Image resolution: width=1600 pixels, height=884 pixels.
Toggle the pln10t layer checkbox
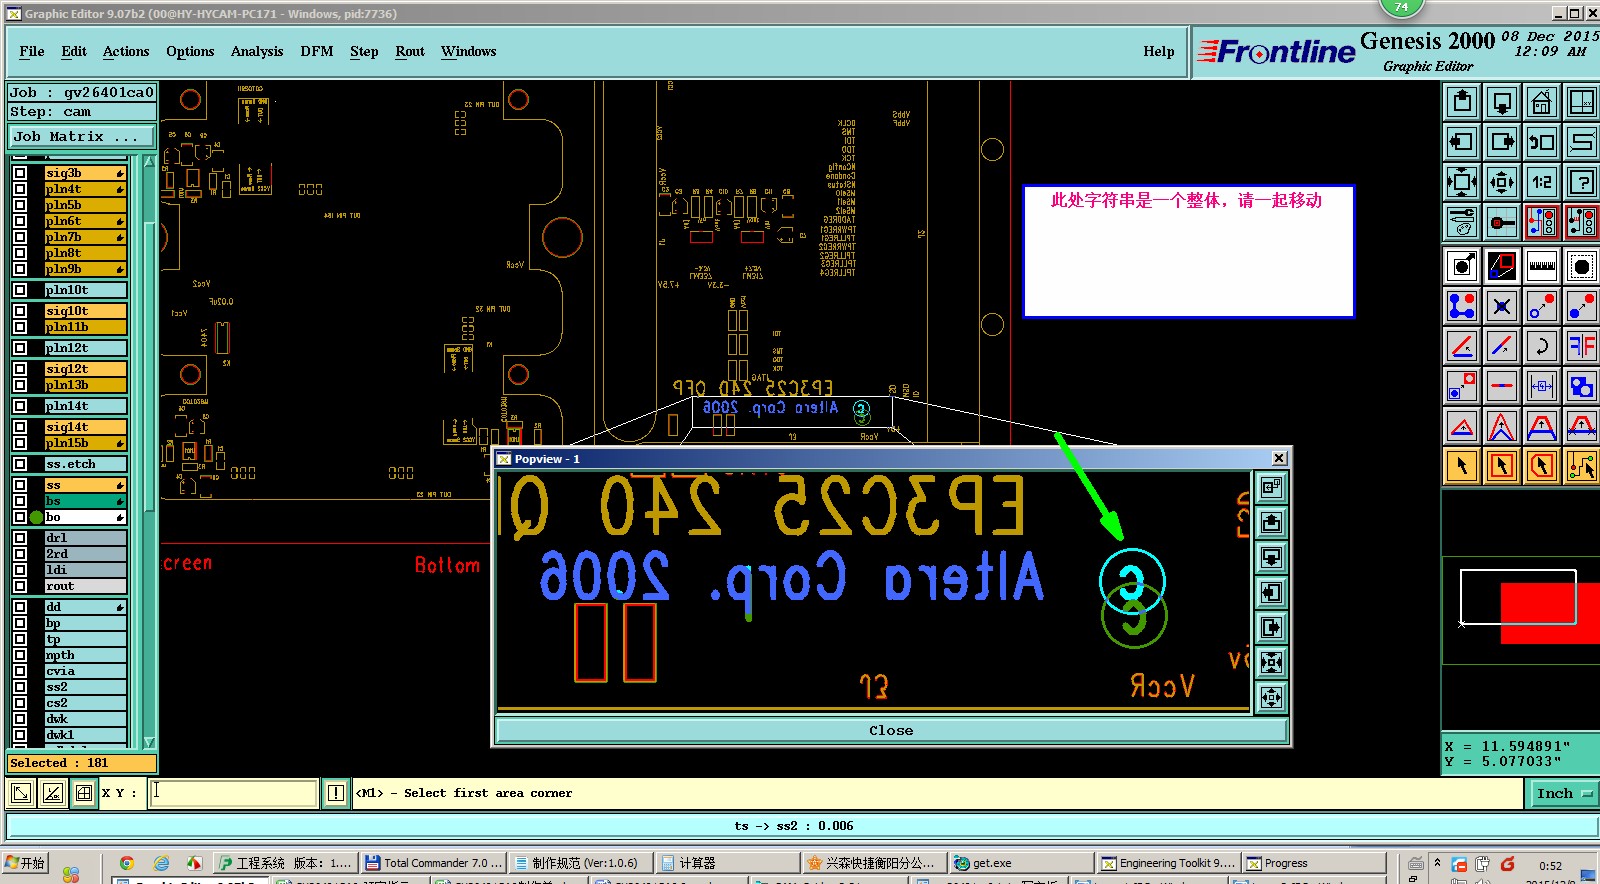click(20, 290)
